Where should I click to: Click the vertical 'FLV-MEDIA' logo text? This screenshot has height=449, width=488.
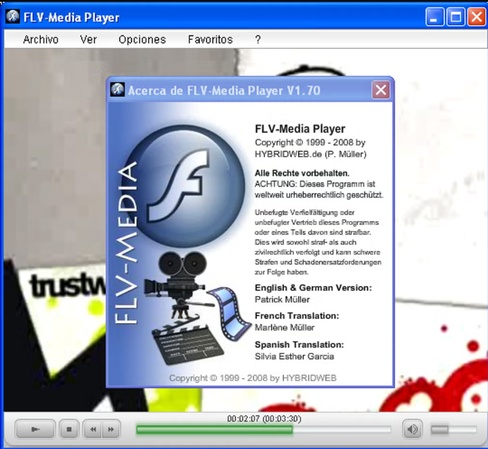coord(126,243)
